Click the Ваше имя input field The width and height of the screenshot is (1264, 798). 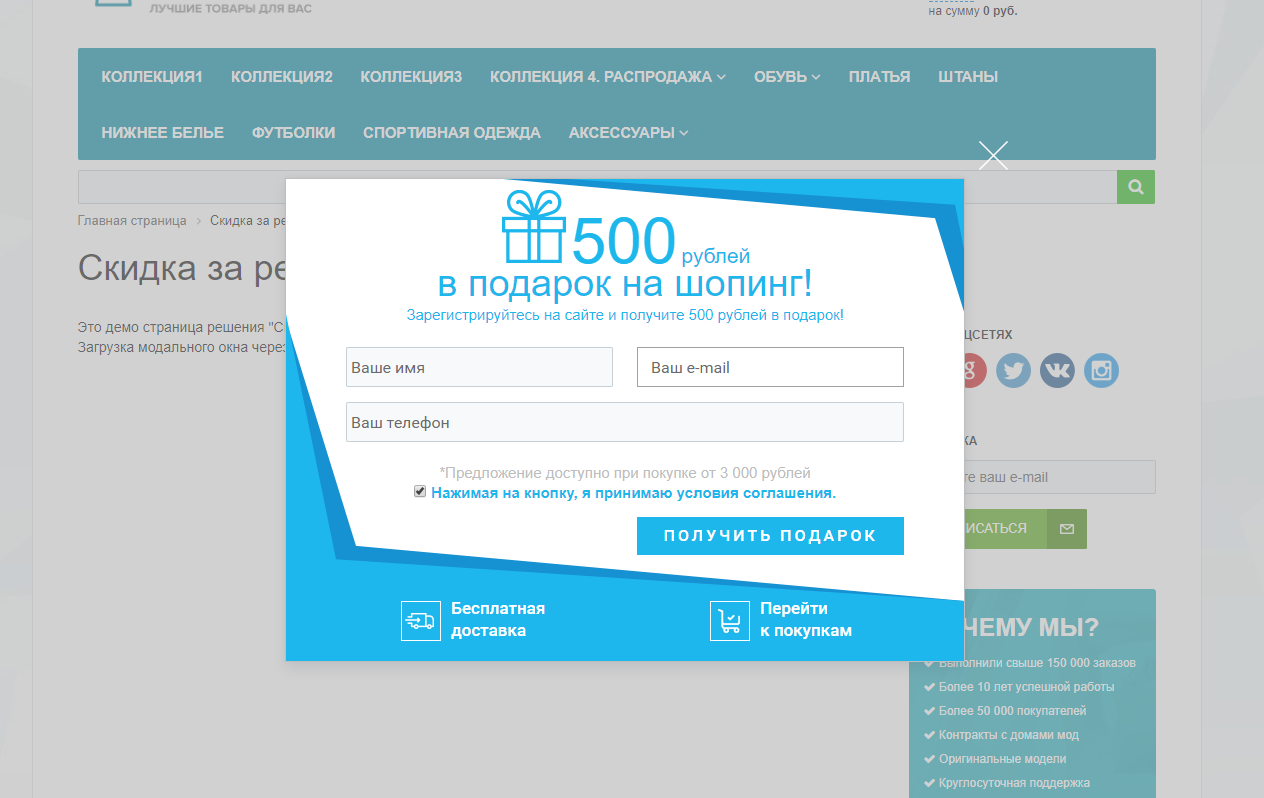(x=479, y=367)
